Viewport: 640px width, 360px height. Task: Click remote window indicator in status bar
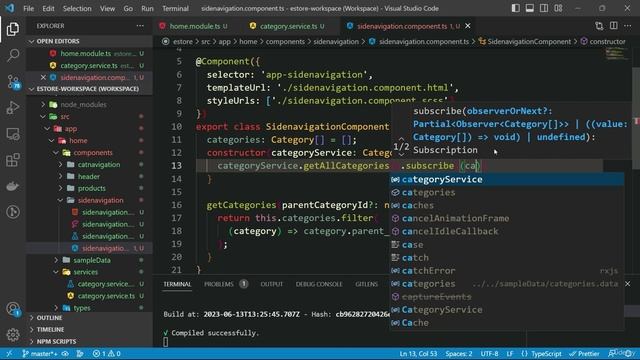coord(9,353)
